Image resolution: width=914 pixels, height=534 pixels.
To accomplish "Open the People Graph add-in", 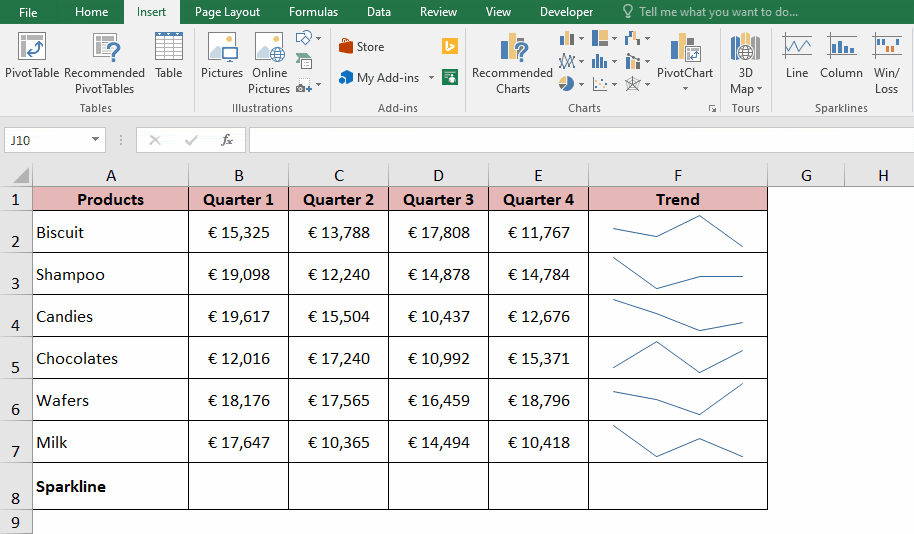I will pos(450,77).
